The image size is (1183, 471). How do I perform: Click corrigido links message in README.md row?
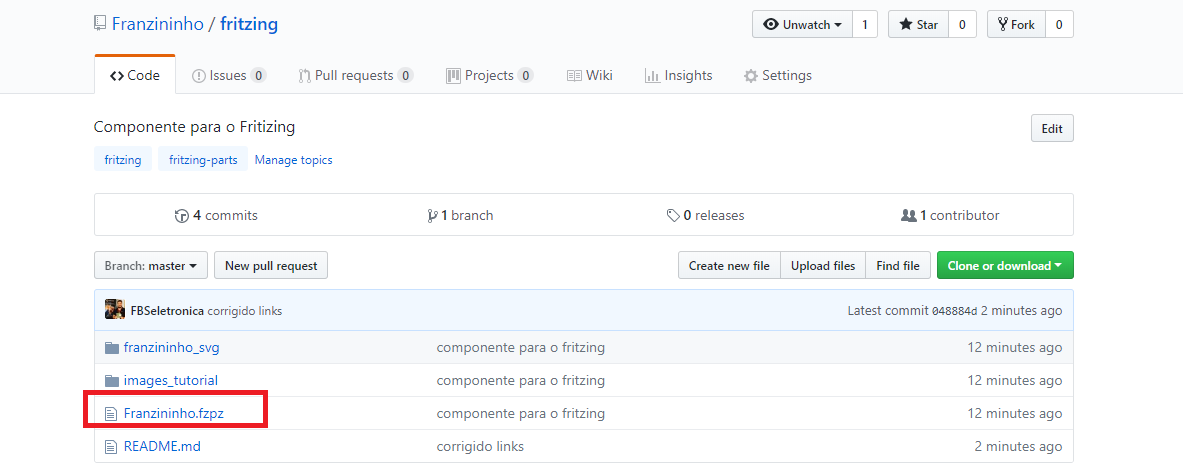coord(480,446)
